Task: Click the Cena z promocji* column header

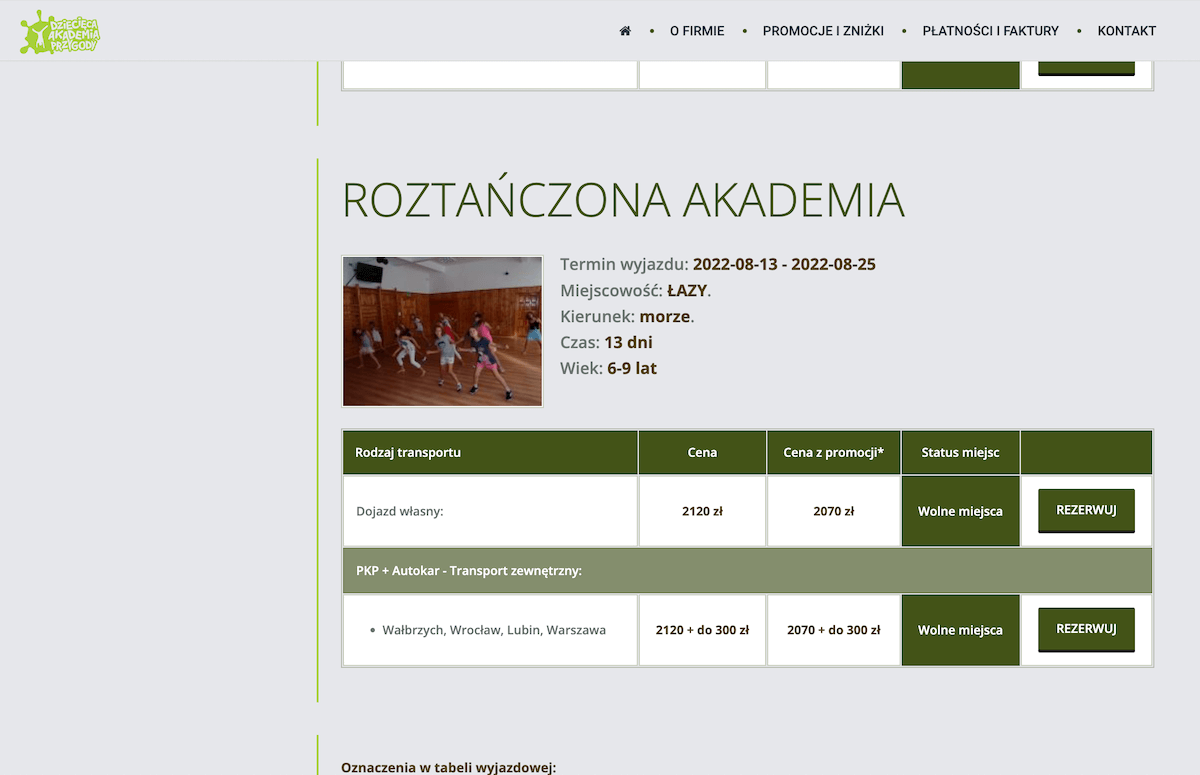Action: (x=833, y=452)
